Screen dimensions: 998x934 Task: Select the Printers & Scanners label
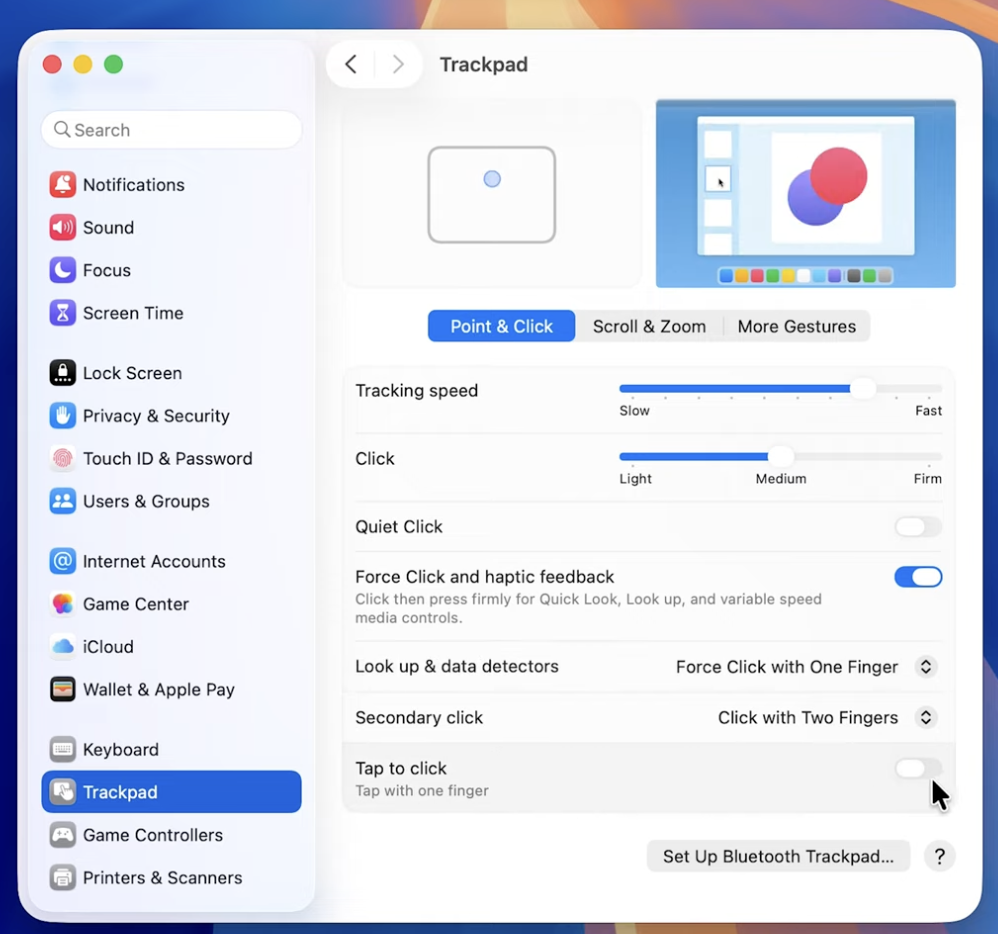[162, 877]
